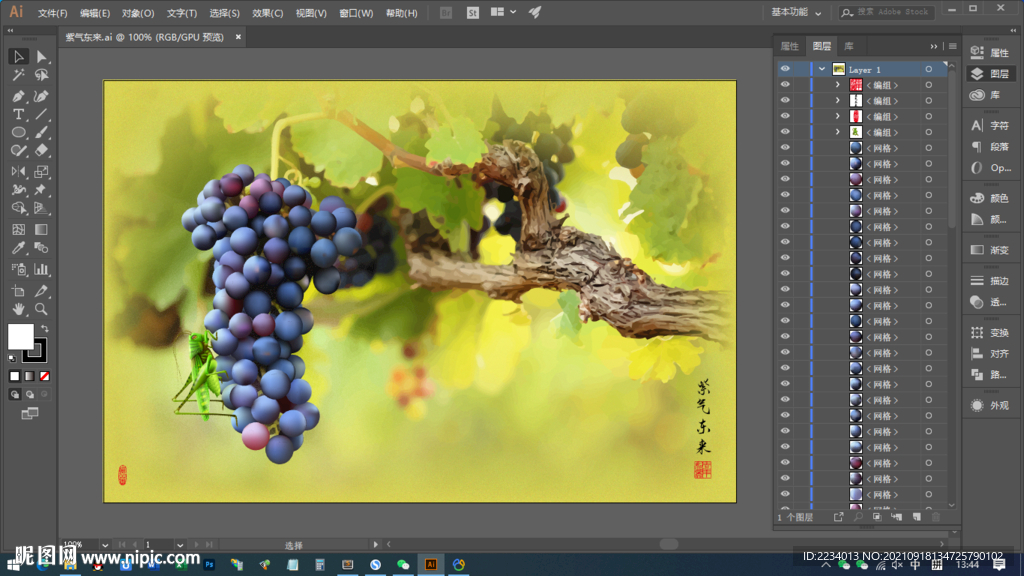Open Adobe Bridge via the Br icon
The width and height of the screenshot is (1024, 576).
446,12
